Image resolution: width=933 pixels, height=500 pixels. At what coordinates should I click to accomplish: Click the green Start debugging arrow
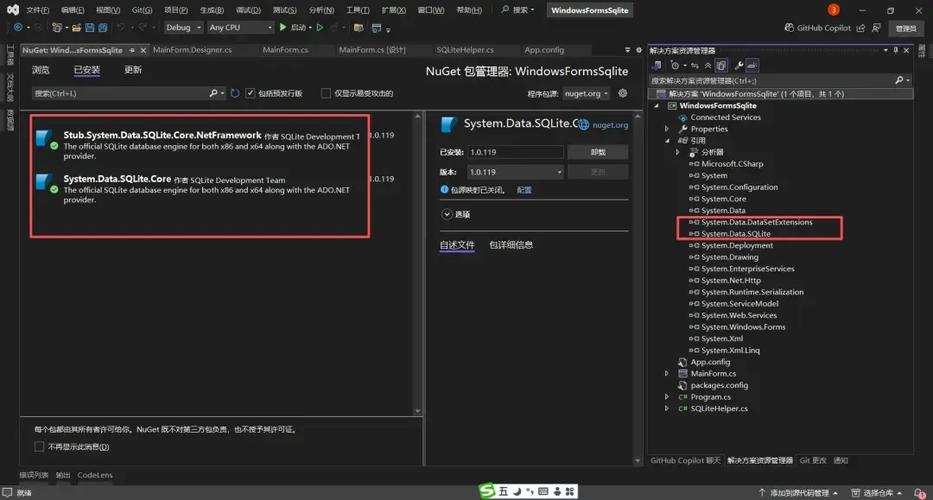pyautogui.click(x=283, y=27)
